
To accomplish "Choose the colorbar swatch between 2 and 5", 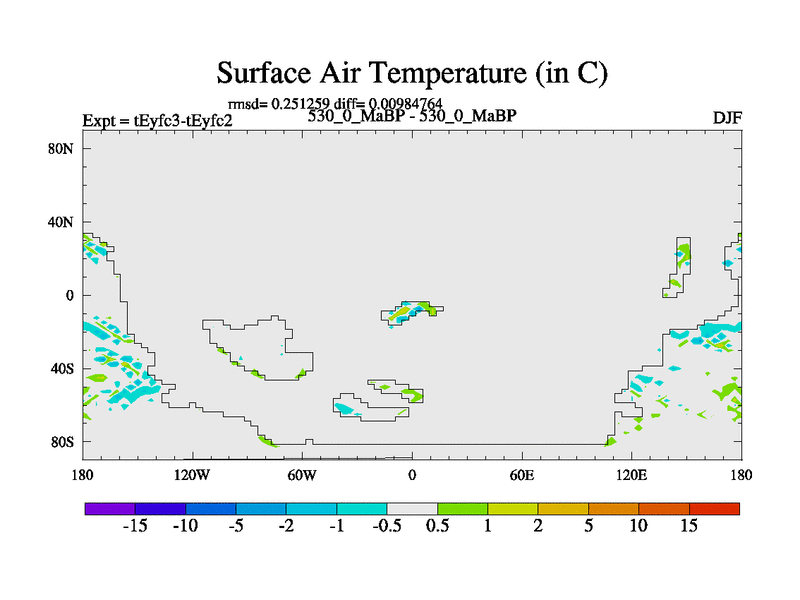I will [563, 508].
